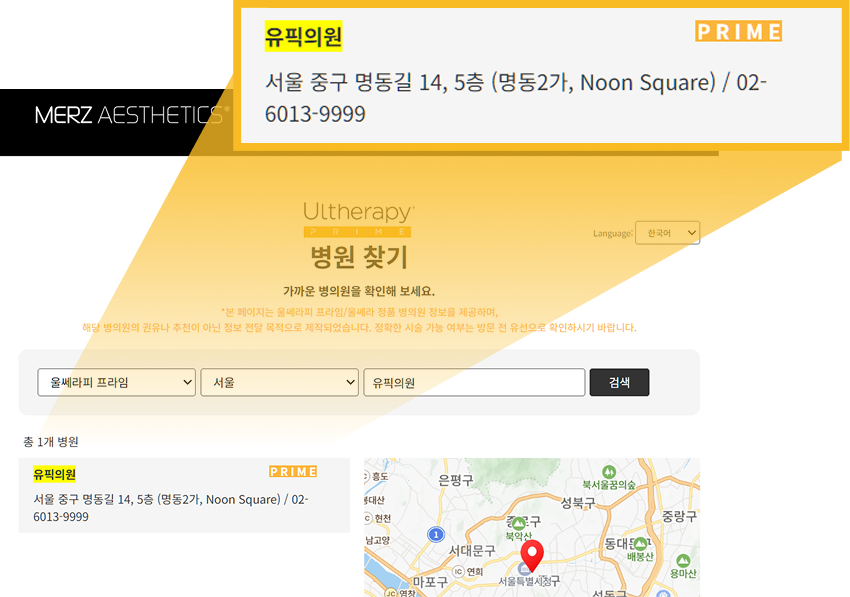Viewport: 850px width, 597px height.
Task: Click the Route 1 highway shield on map
Action: pyautogui.click(x=435, y=533)
